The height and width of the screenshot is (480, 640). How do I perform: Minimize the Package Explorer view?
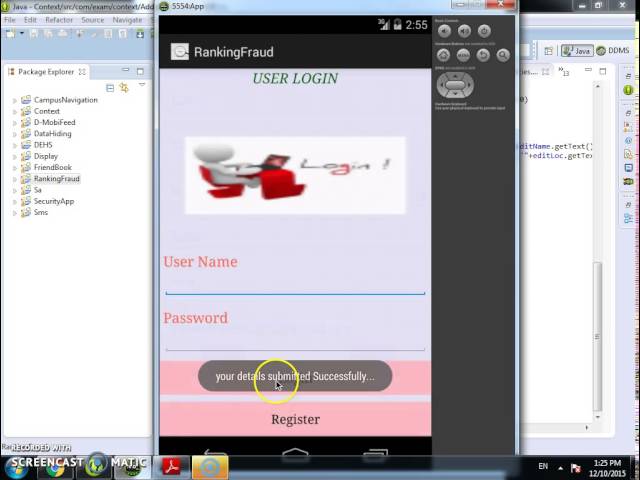(x=126, y=70)
